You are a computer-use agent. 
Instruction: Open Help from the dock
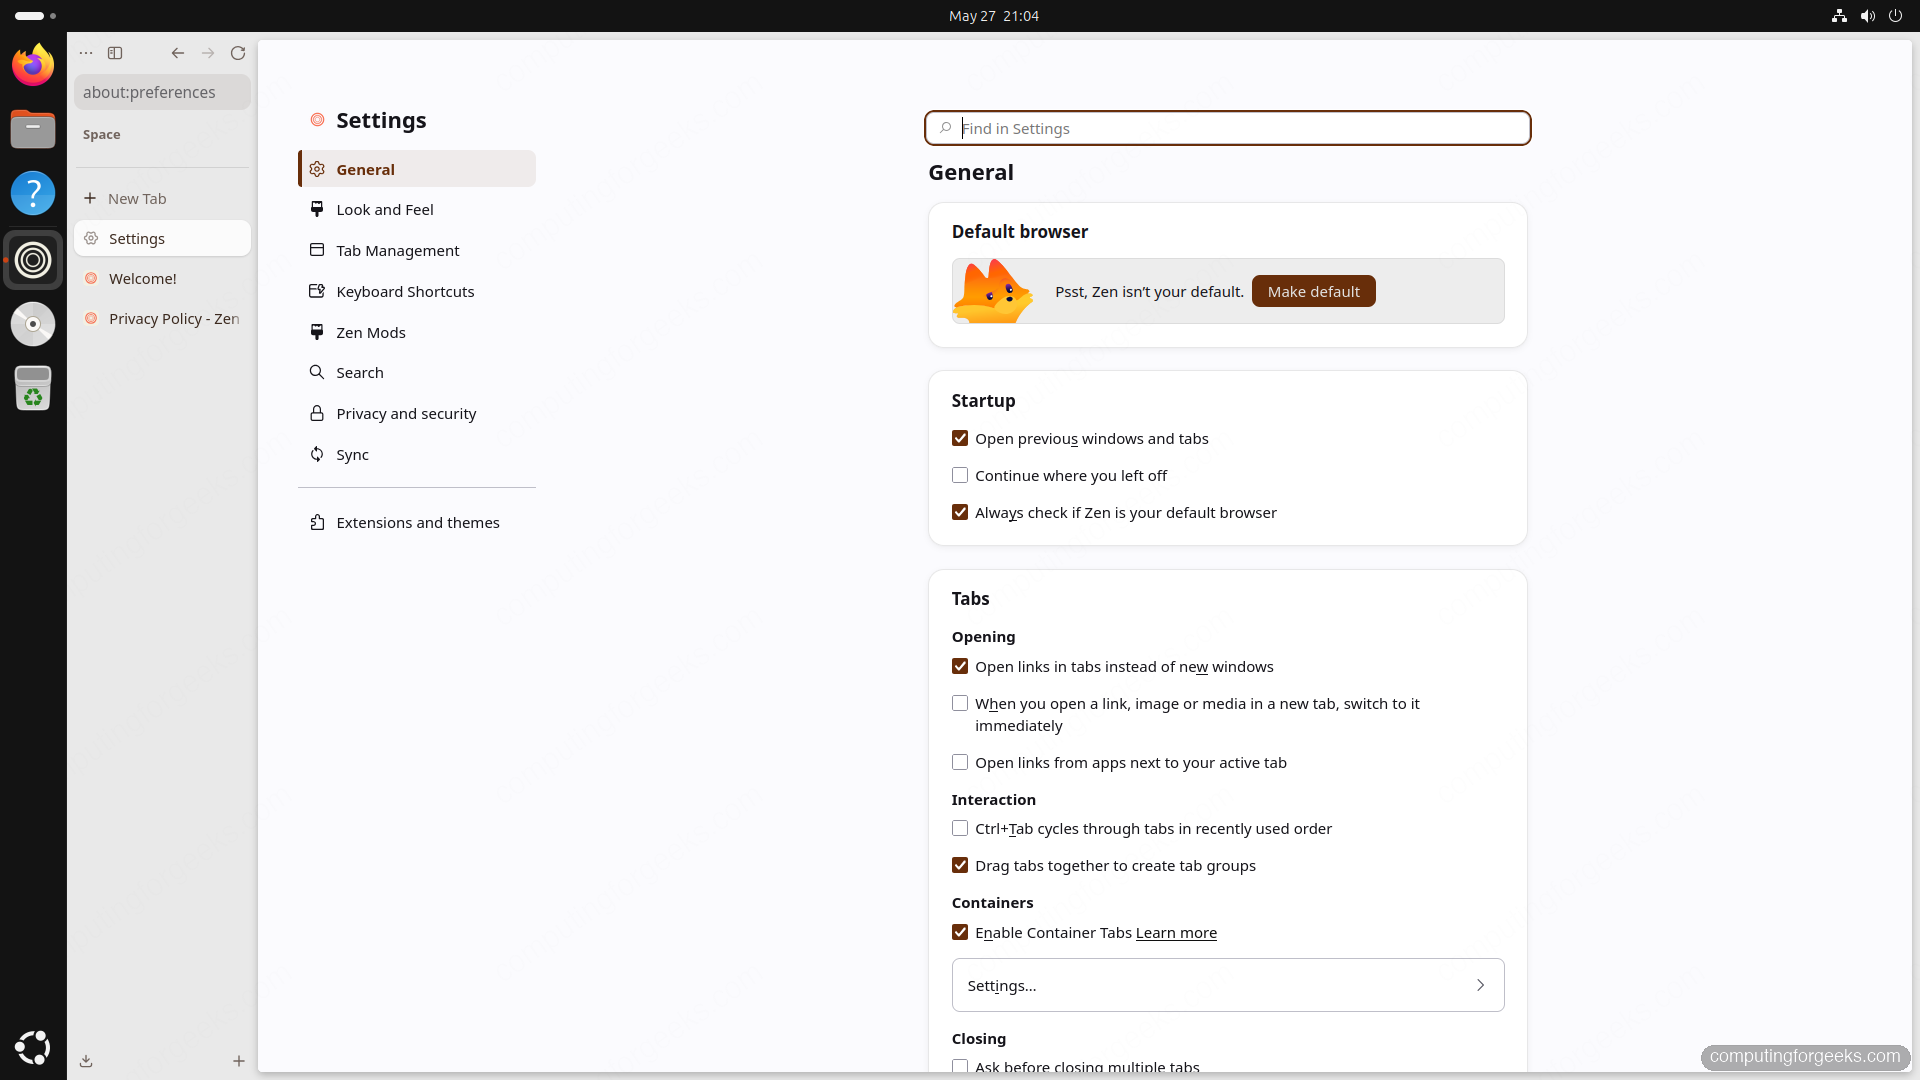click(33, 193)
